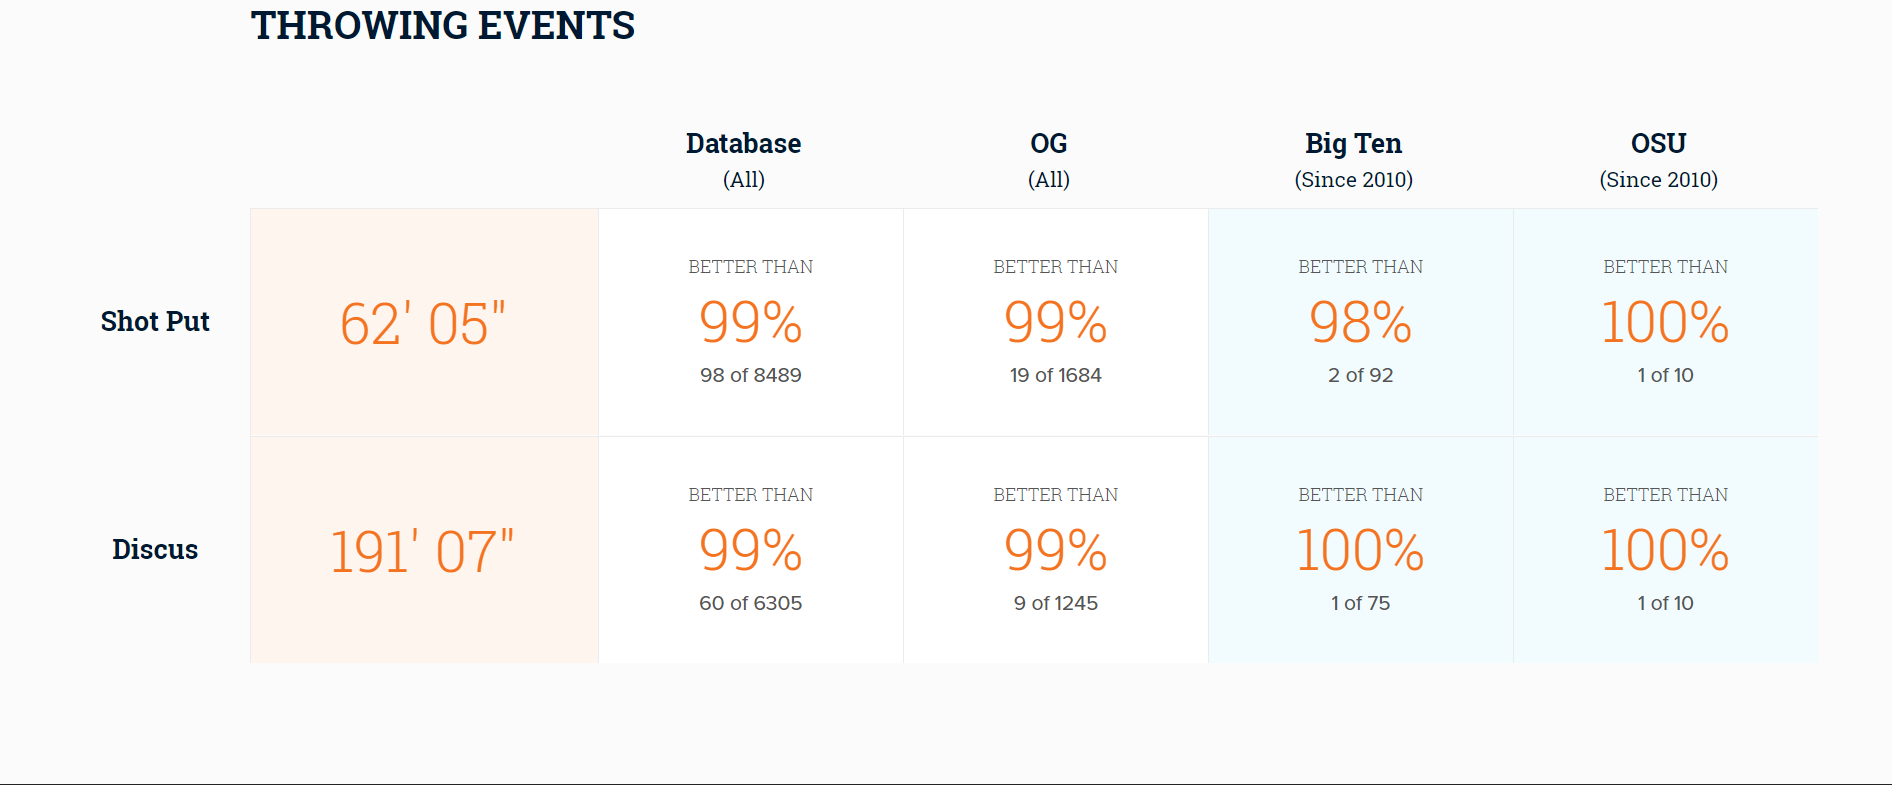Click the (Since 2010) label under Big Ten
Screen dimensions: 1892x785
[x=1353, y=180]
